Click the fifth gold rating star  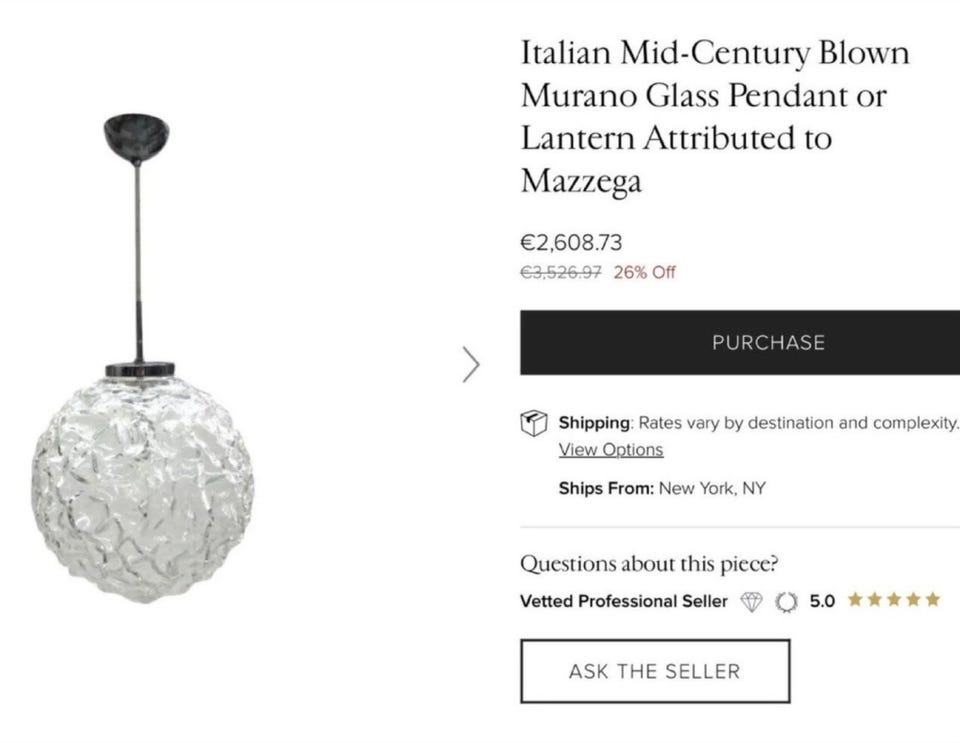click(x=932, y=600)
